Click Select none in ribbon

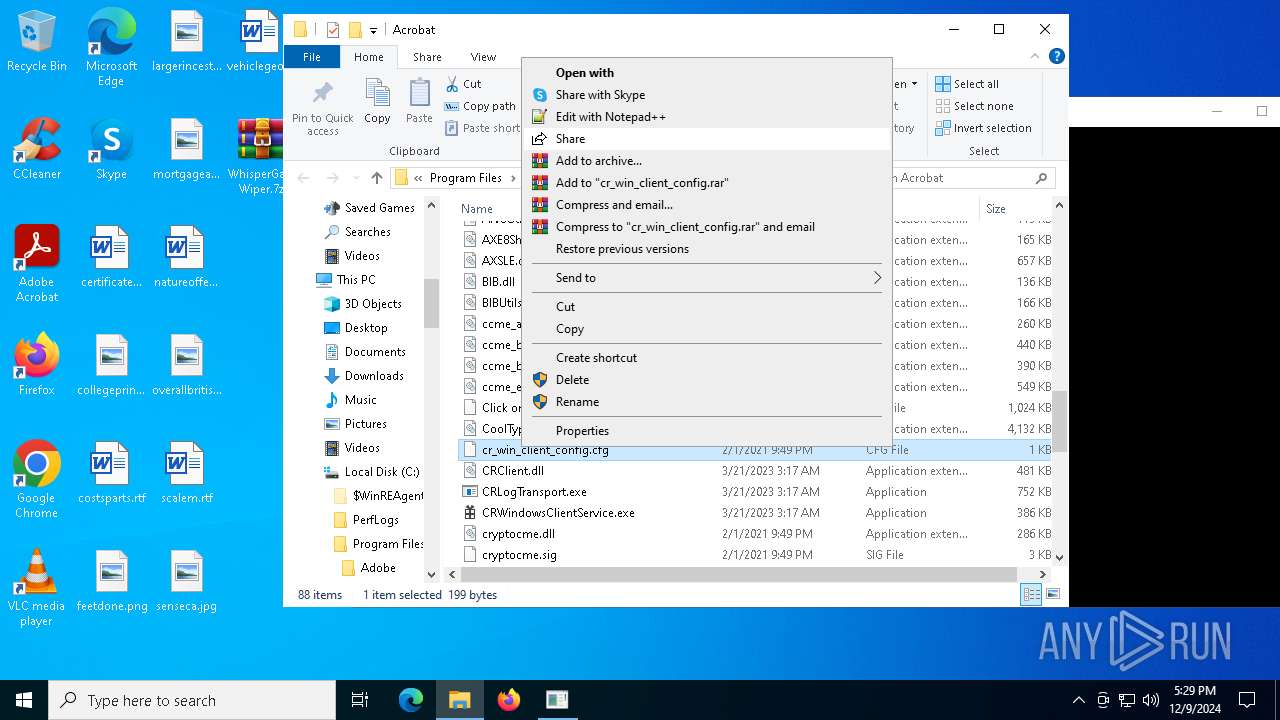click(x=974, y=106)
